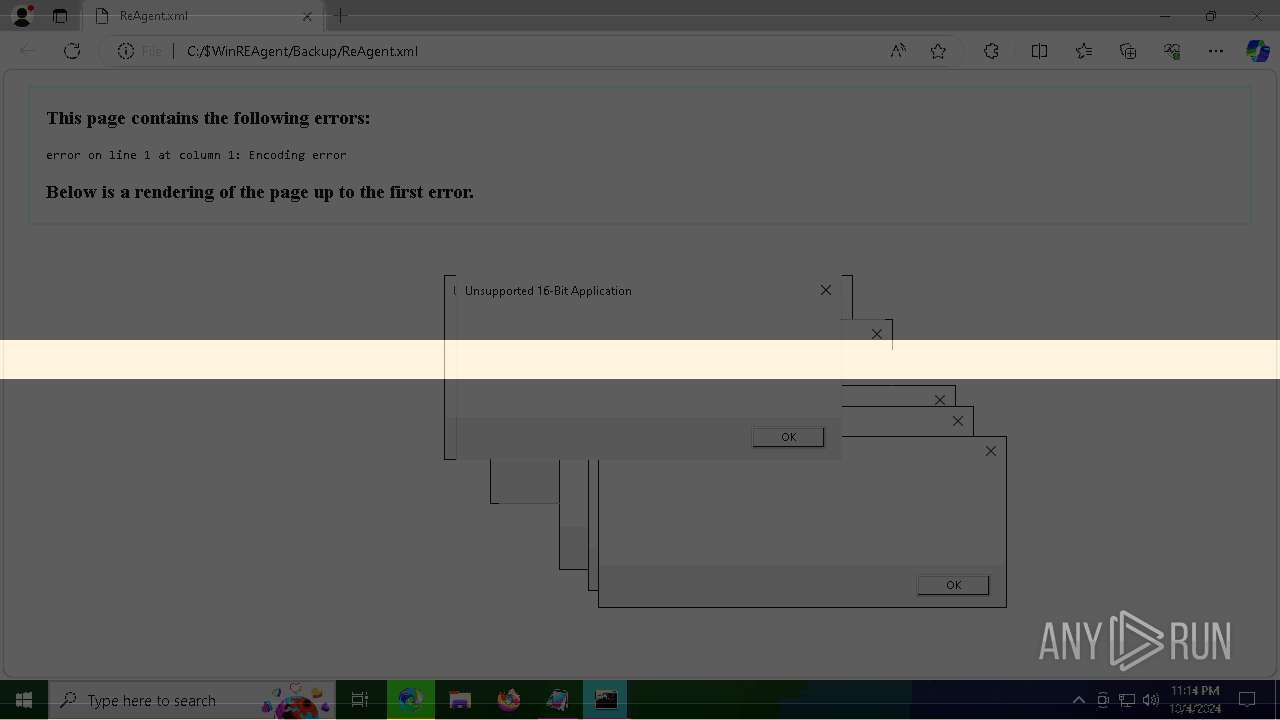Screen dimensions: 1280x720
Task: Open the clock and calendar
Action: [1195, 700]
